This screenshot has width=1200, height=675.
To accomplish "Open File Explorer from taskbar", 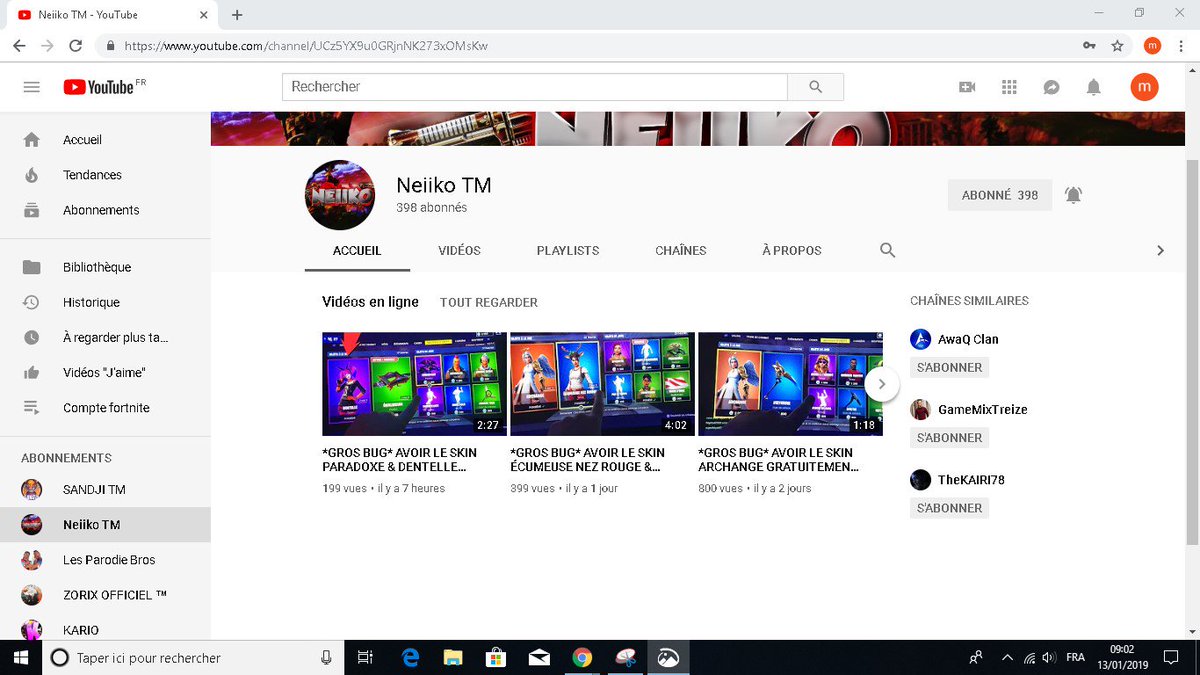I will click(x=453, y=657).
